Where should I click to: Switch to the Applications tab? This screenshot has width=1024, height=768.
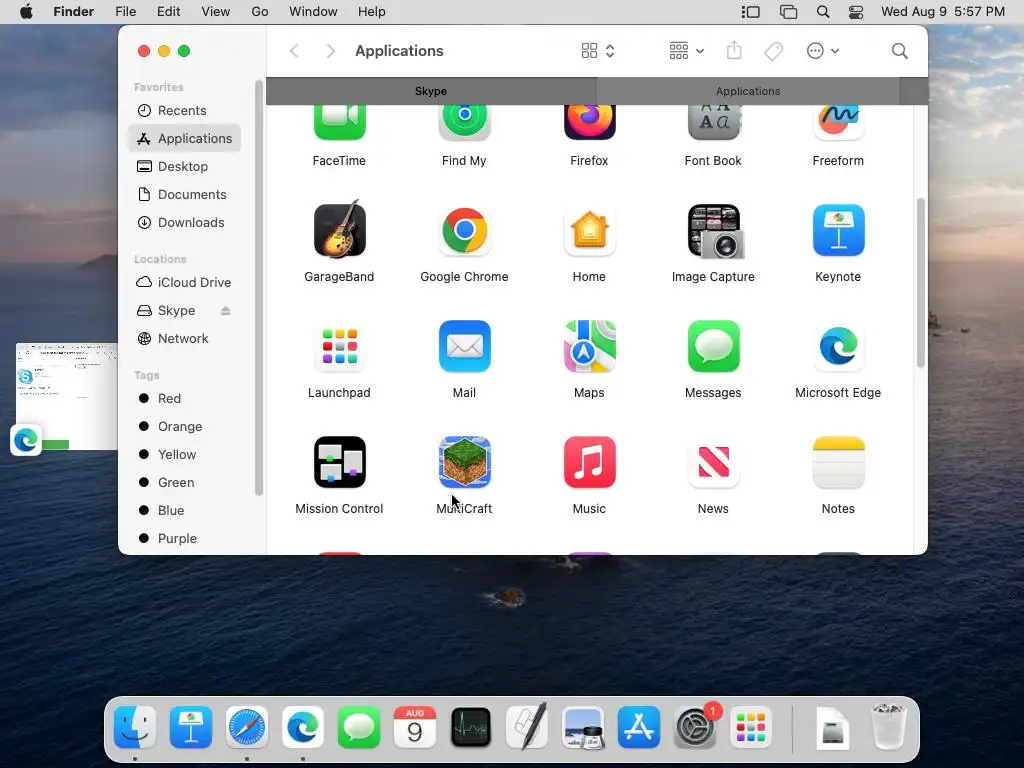tap(748, 91)
